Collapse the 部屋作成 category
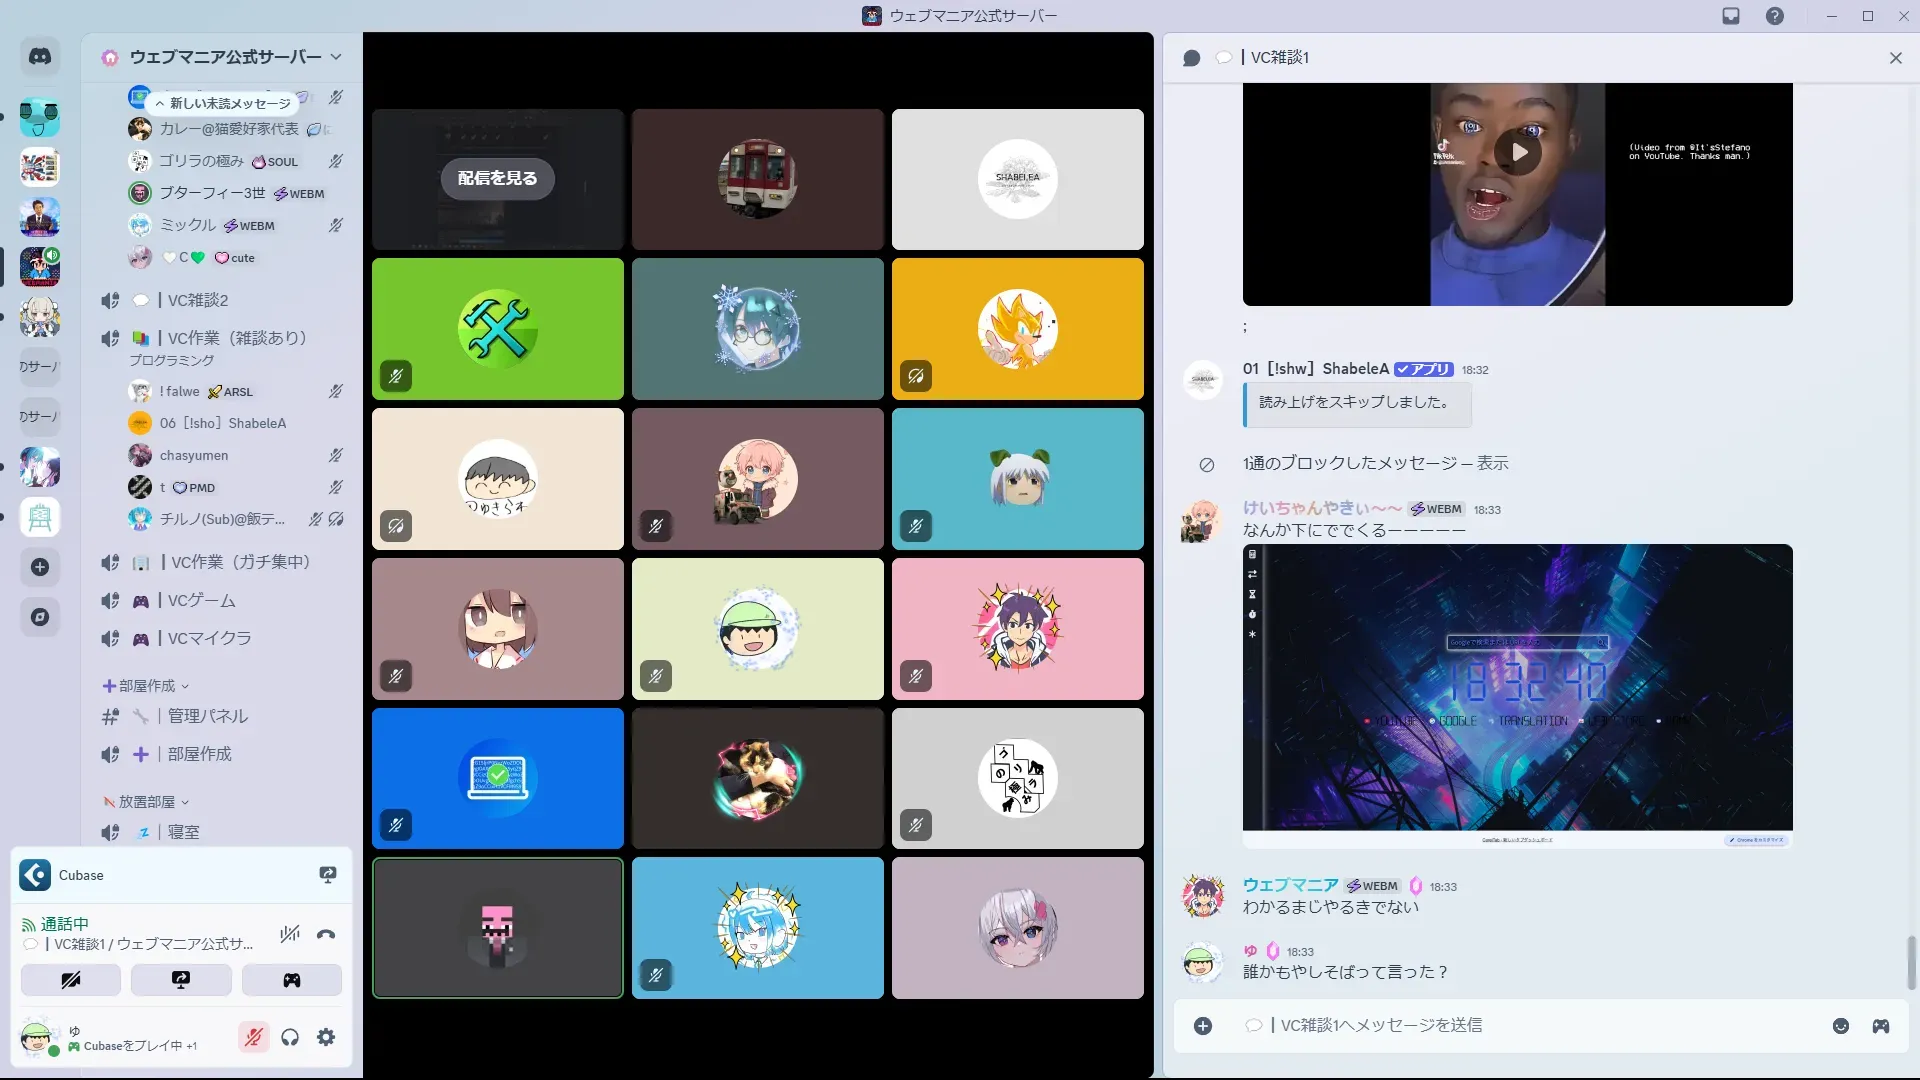This screenshot has width=1920, height=1080. pyautogui.click(x=147, y=686)
